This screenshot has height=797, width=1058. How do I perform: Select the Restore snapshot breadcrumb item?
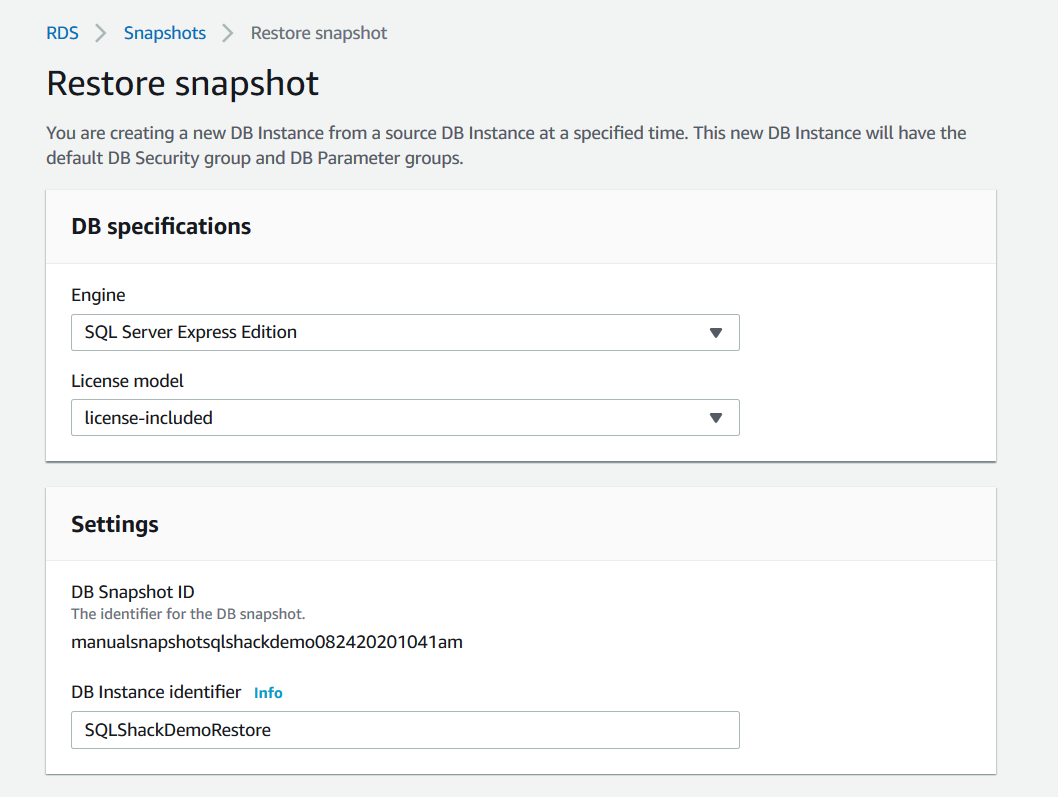coord(318,33)
